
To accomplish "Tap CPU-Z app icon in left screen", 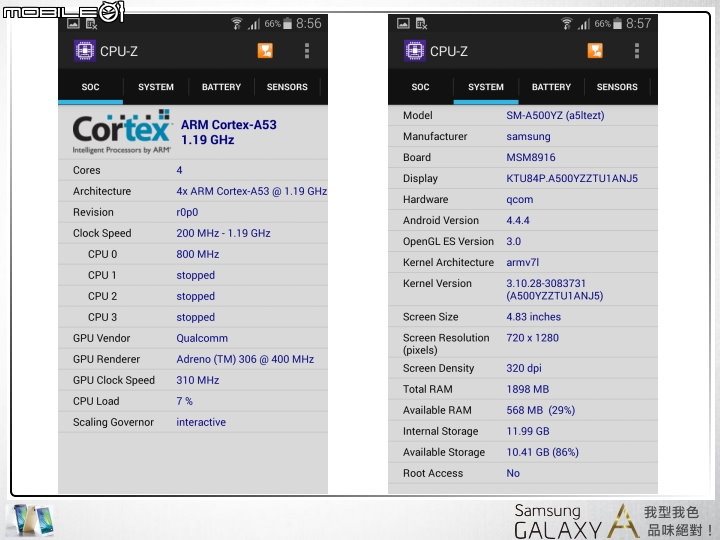I will [84, 51].
